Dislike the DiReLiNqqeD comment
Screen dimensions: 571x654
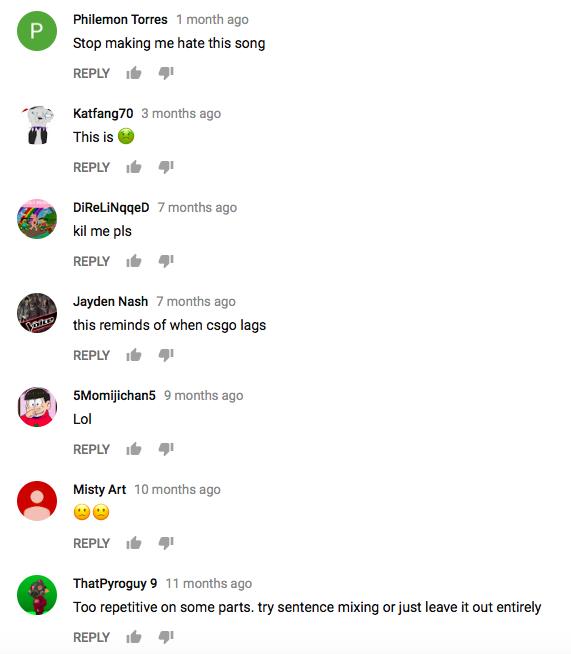[166, 261]
